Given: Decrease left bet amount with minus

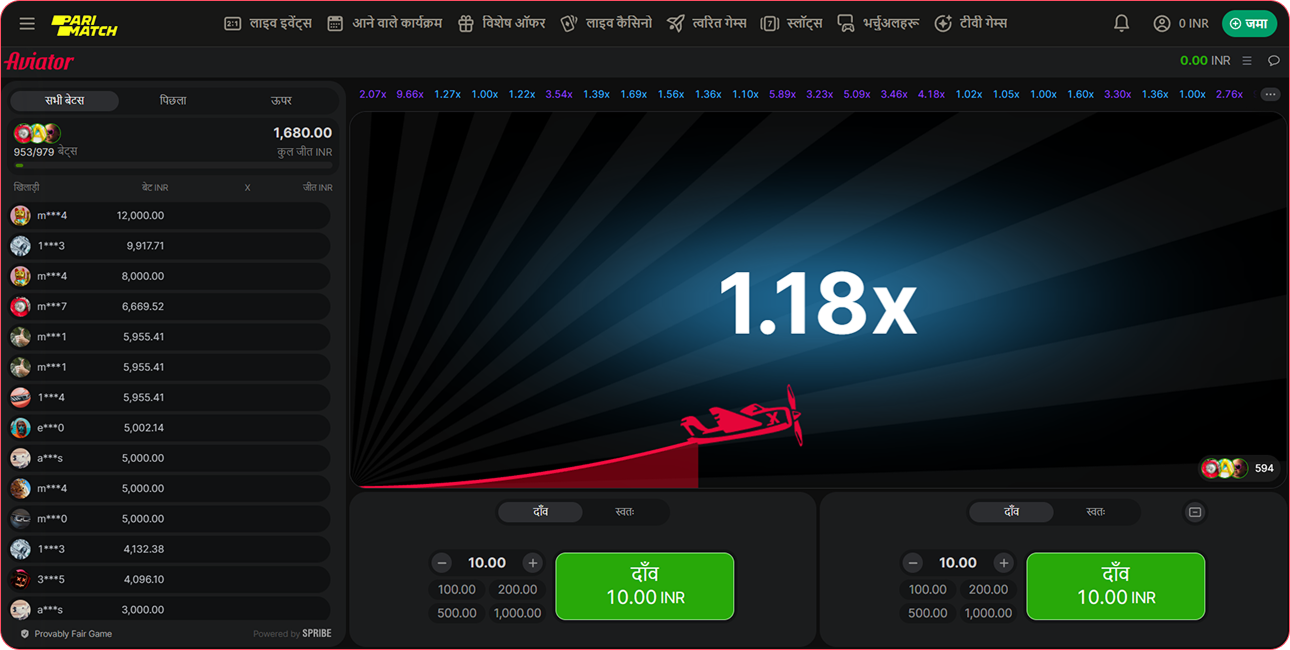Looking at the screenshot, I should pos(442,563).
